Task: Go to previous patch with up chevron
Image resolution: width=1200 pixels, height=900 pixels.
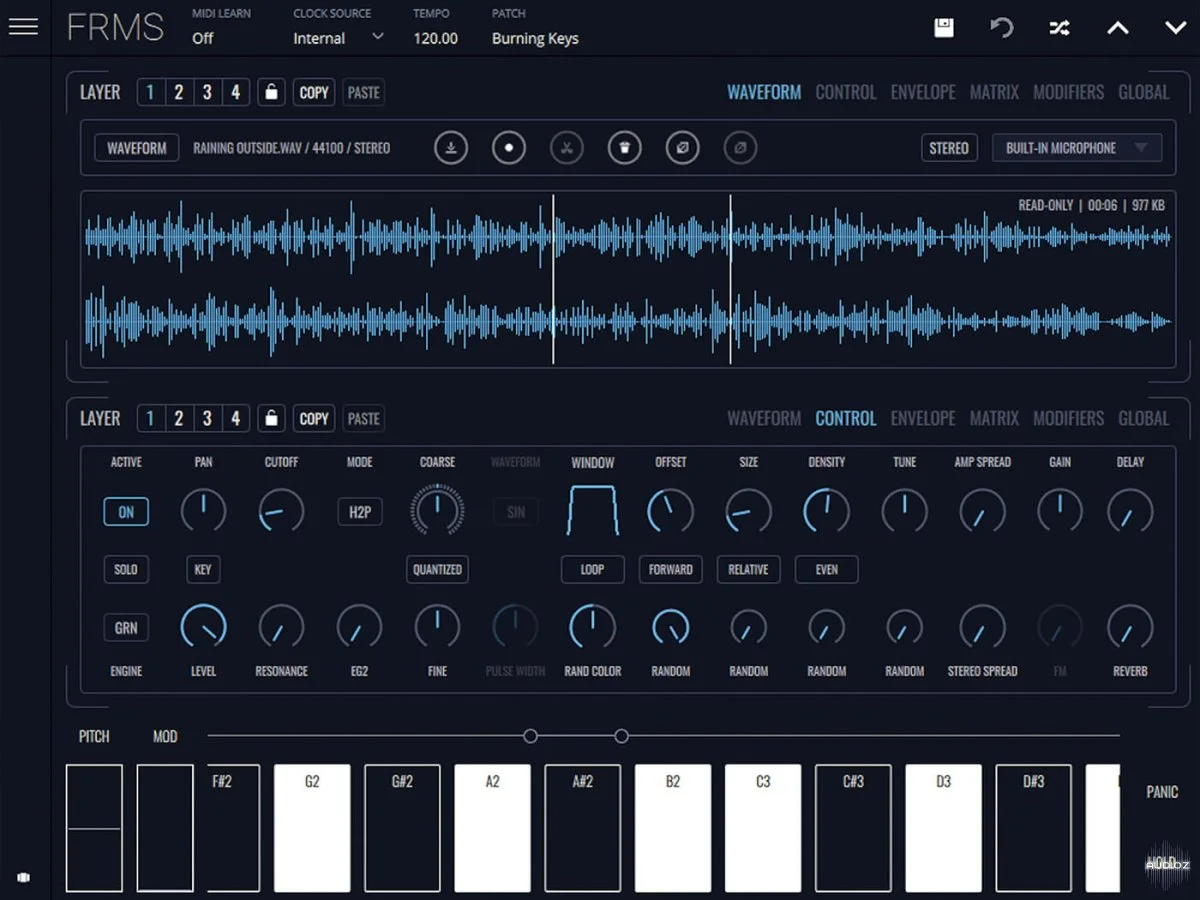Action: tap(1117, 28)
